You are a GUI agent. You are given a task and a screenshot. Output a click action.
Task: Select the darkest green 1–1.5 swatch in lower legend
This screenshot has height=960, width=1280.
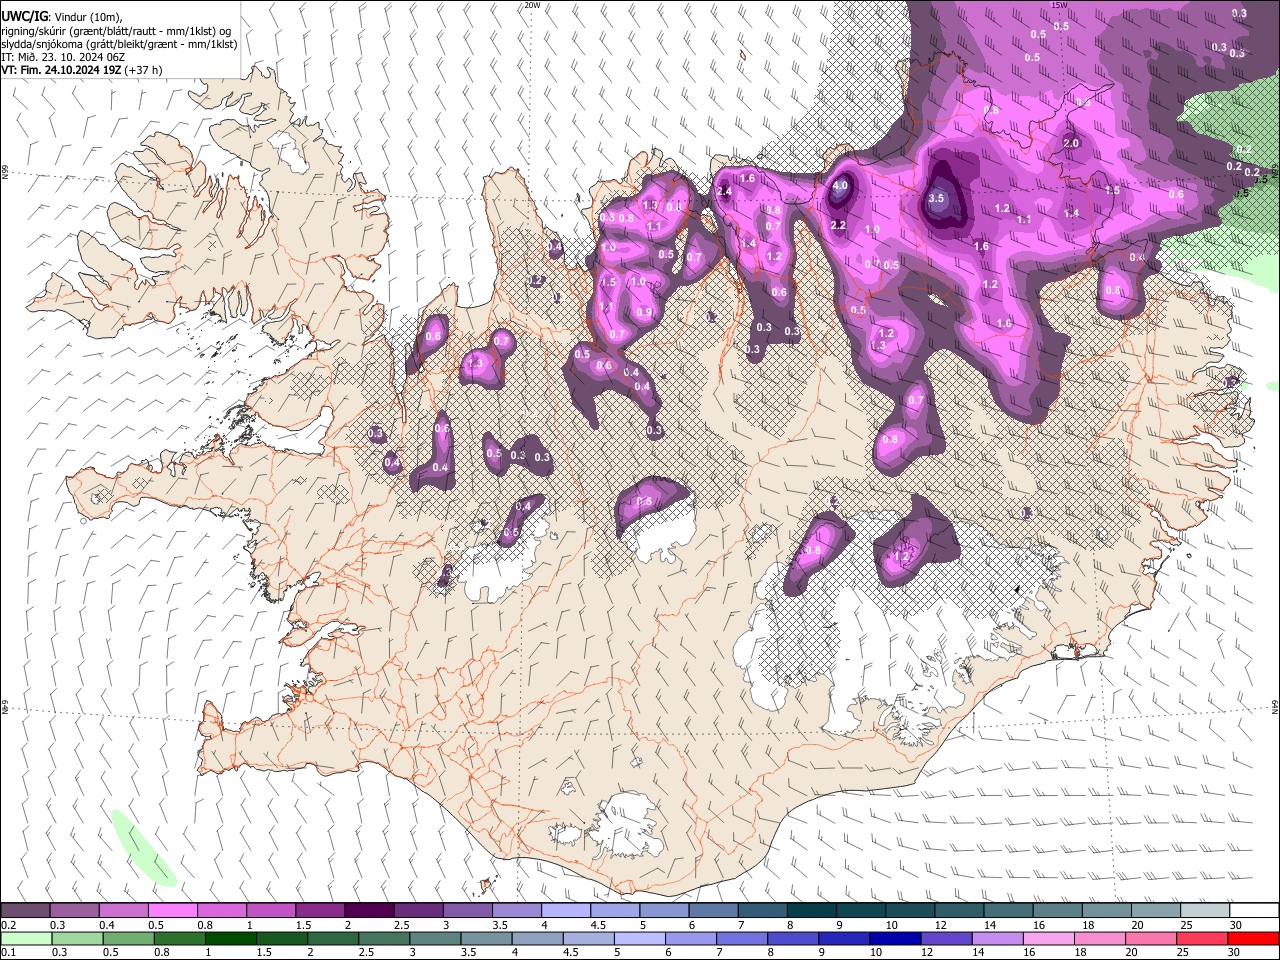coord(230,938)
